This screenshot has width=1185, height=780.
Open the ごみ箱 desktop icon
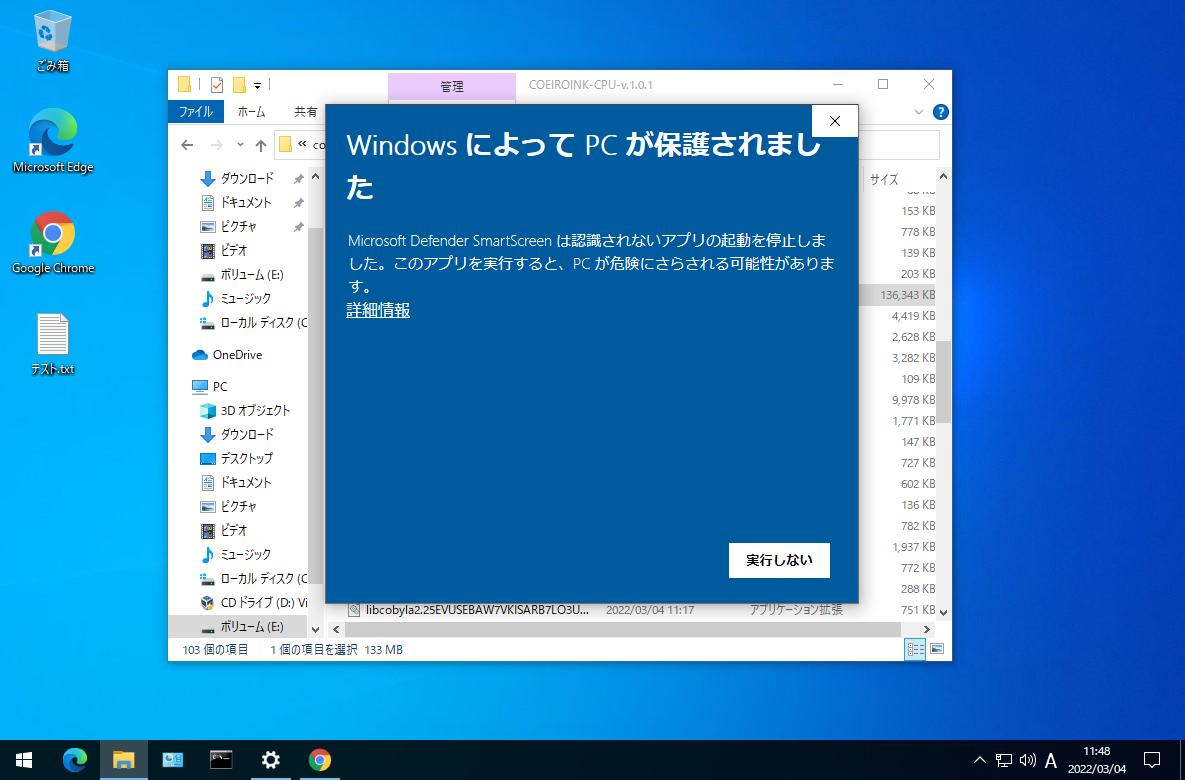tap(52, 41)
